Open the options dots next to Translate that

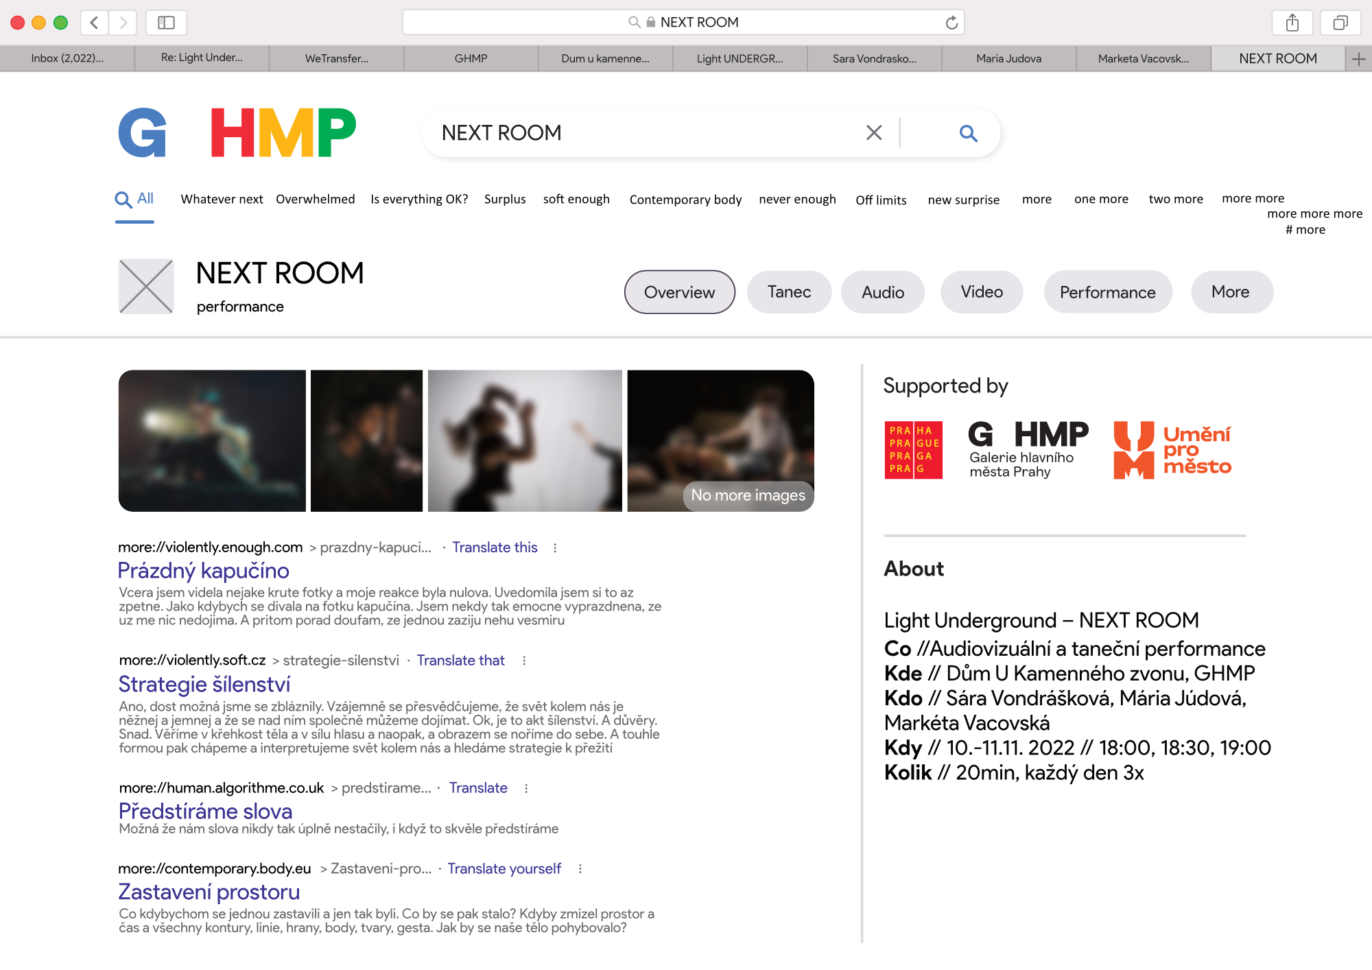point(524,661)
